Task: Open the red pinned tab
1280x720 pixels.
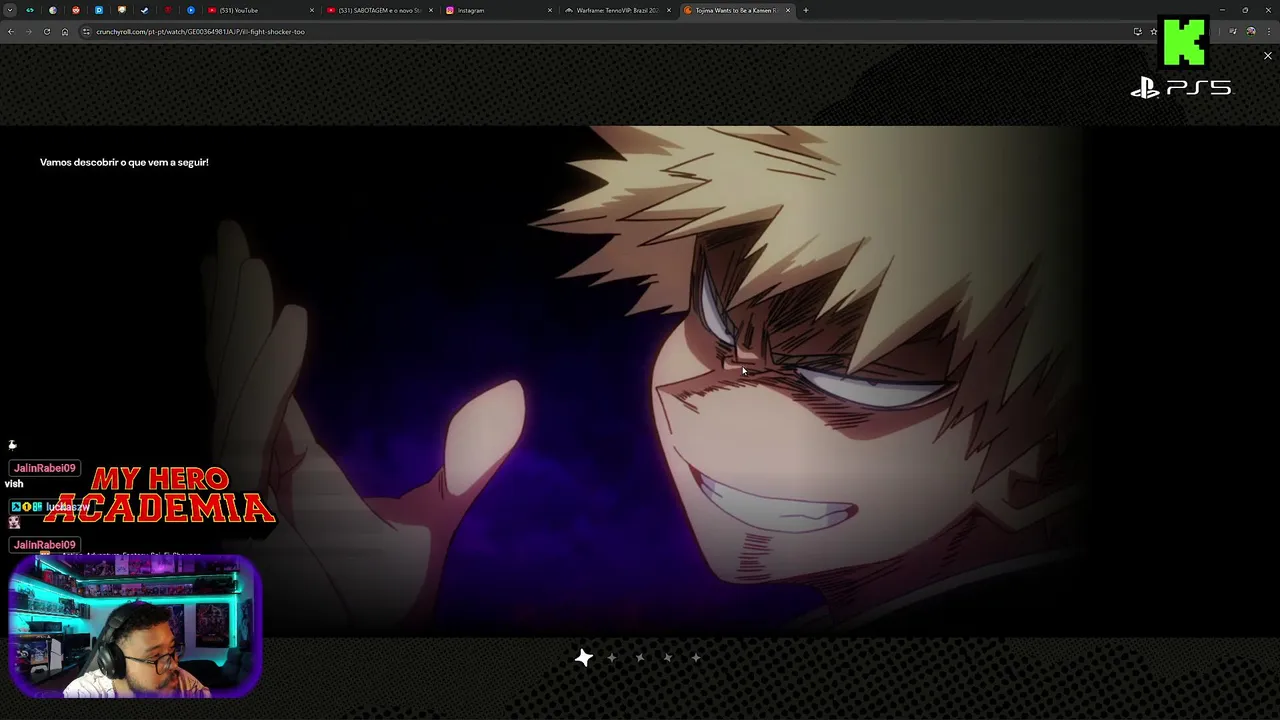Action: [167, 10]
